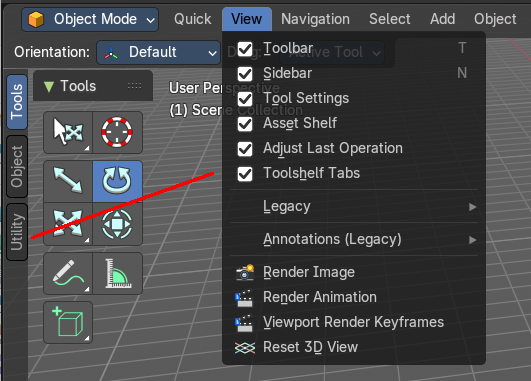Switch to the Utility vertical tab
Screen dimensions: 531x381
coord(17,232)
